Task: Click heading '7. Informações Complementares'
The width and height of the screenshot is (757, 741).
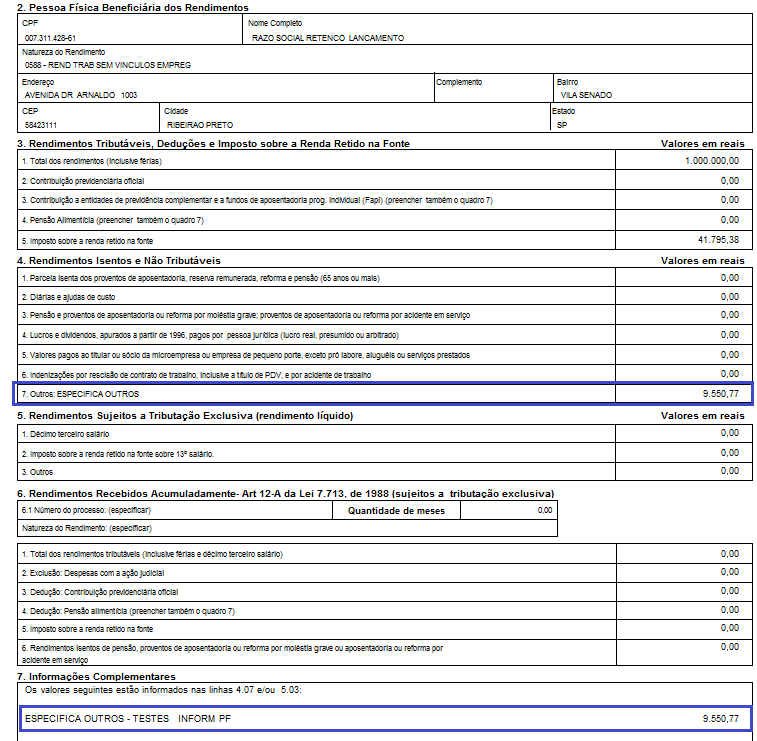Action: coord(96,676)
